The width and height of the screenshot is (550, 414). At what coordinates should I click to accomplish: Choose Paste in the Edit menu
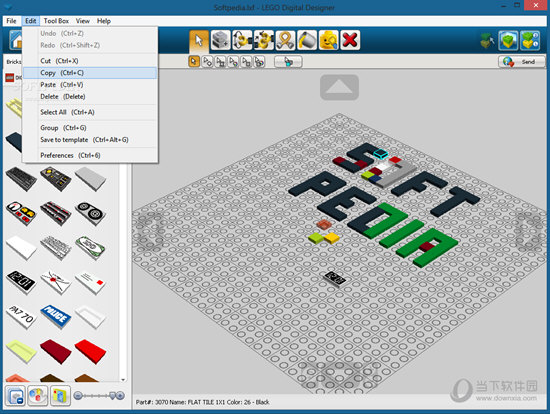[x=90, y=85]
